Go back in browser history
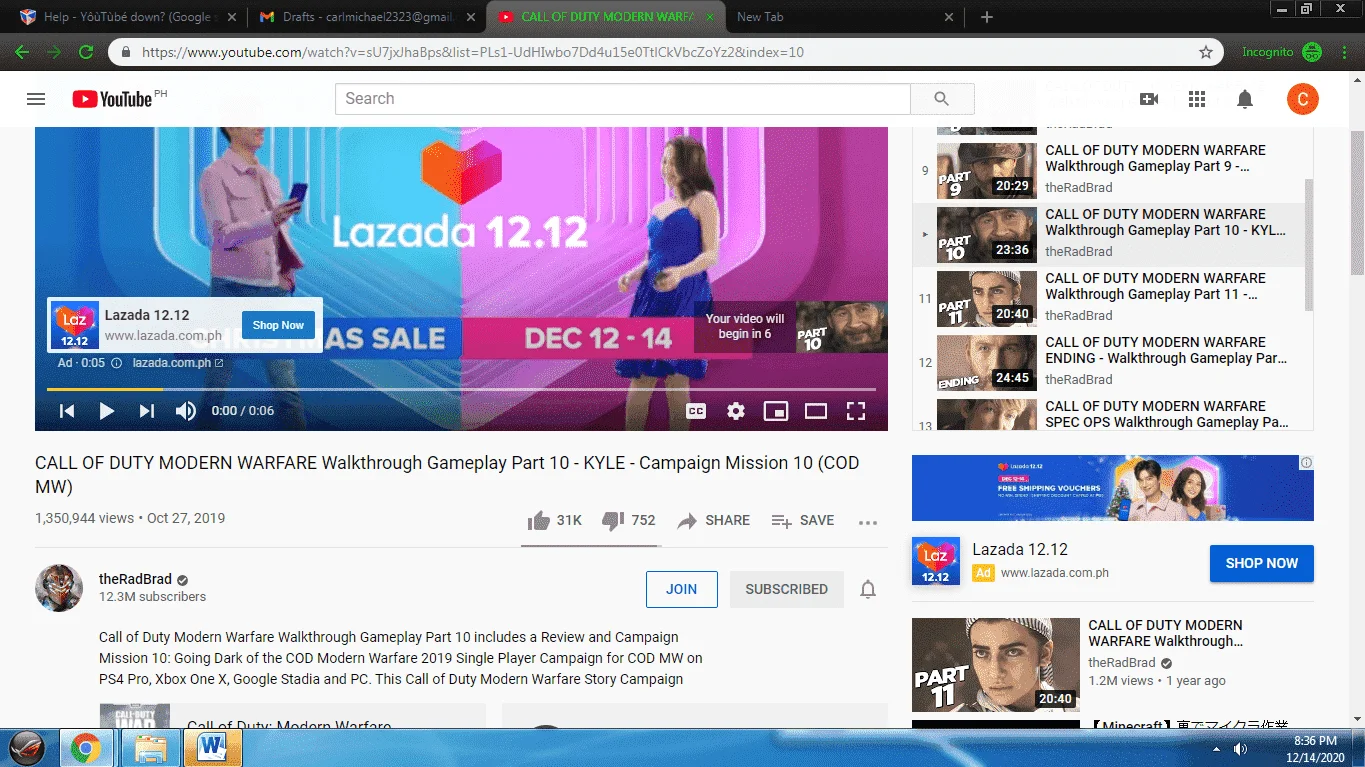The height and width of the screenshot is (767, 1365). coord(22,52)
